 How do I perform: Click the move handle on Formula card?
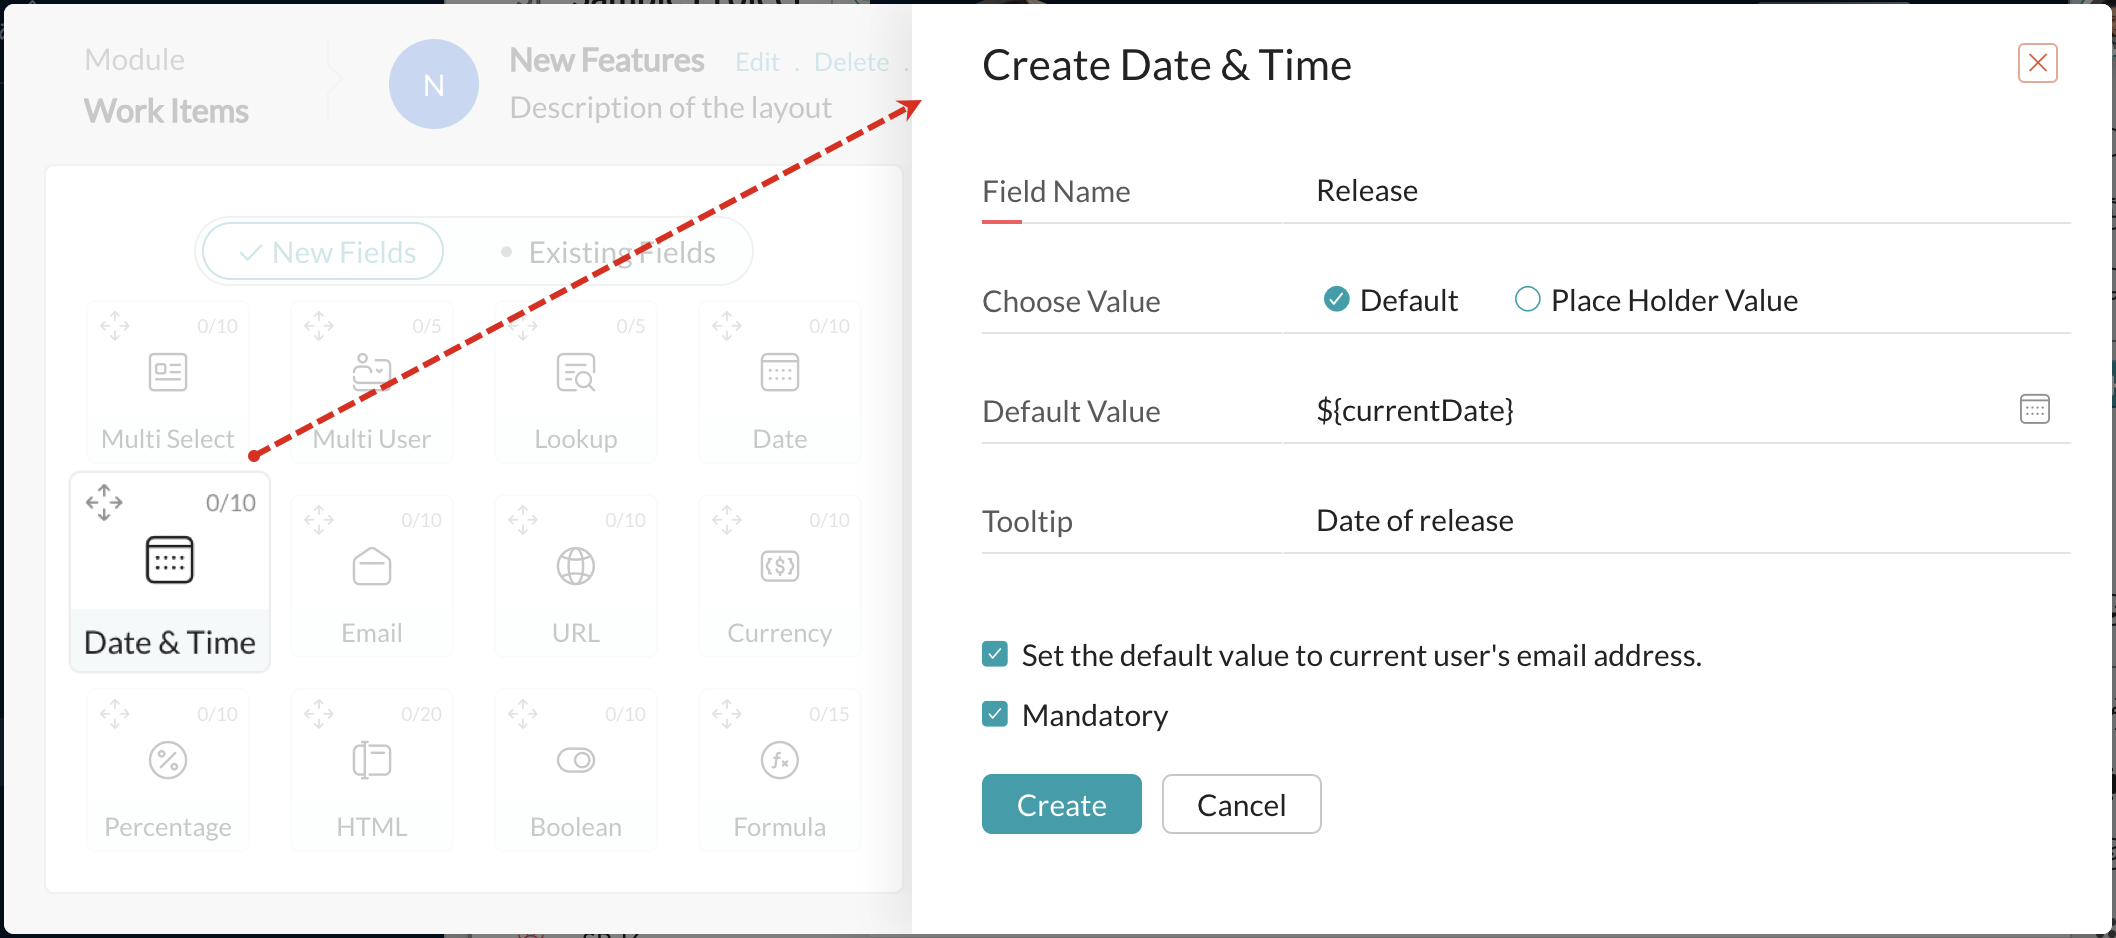(727, 713)
